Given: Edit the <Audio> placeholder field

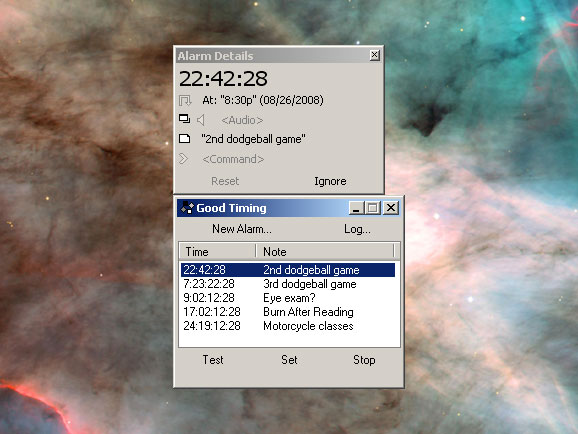Looking at the screenshot, I should point(242,120).
